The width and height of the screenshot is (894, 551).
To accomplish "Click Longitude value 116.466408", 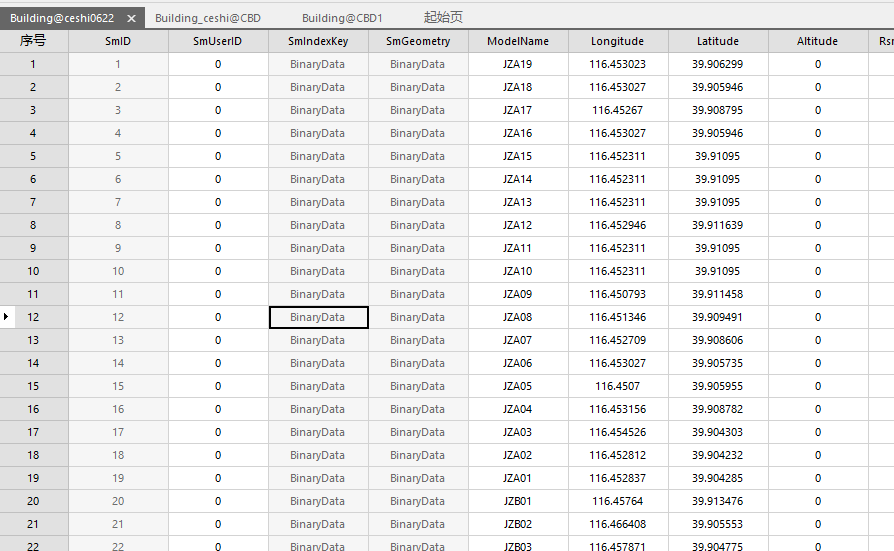I will 617,524.
